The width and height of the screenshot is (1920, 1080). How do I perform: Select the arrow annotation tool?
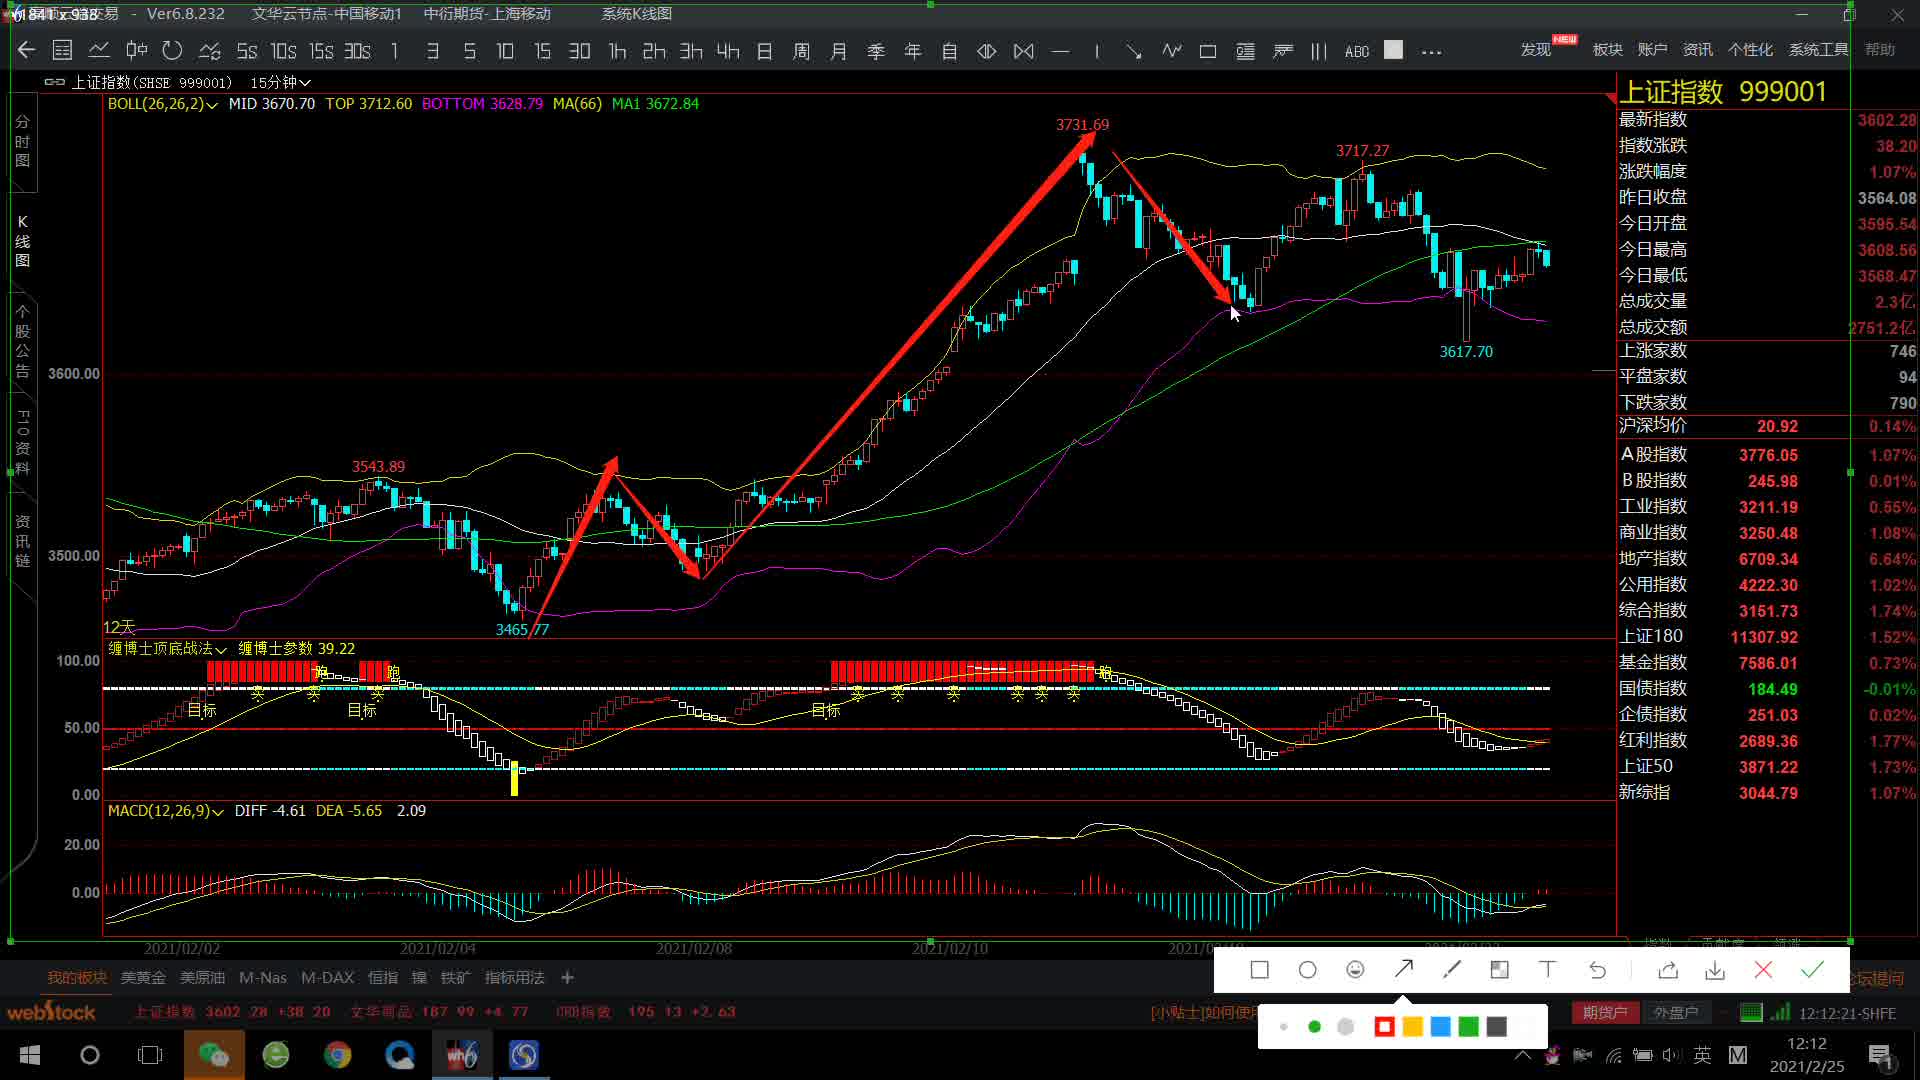coord(1403,969)
